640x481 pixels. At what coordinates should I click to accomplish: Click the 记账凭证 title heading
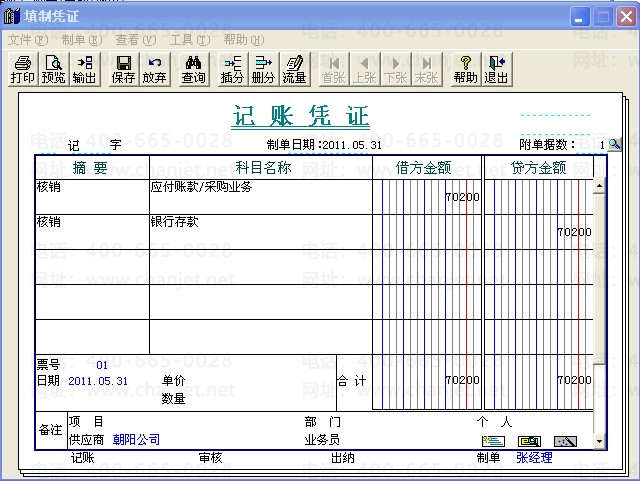pos(301,116)
